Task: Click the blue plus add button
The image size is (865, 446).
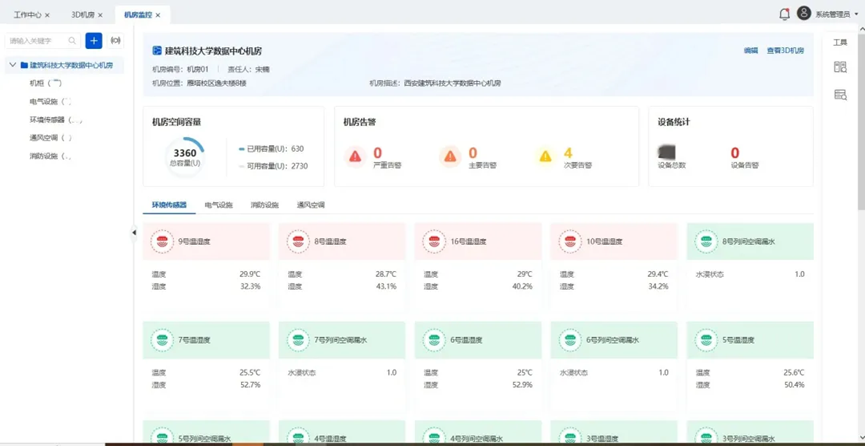Action: (x=94, y=41)
